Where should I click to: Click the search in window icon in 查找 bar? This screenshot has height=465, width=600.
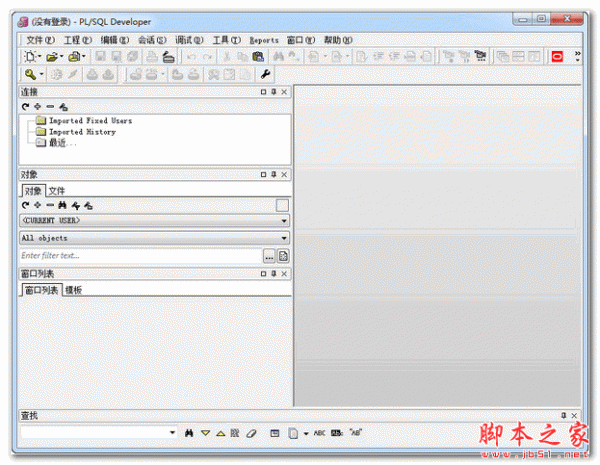[274, 433]
